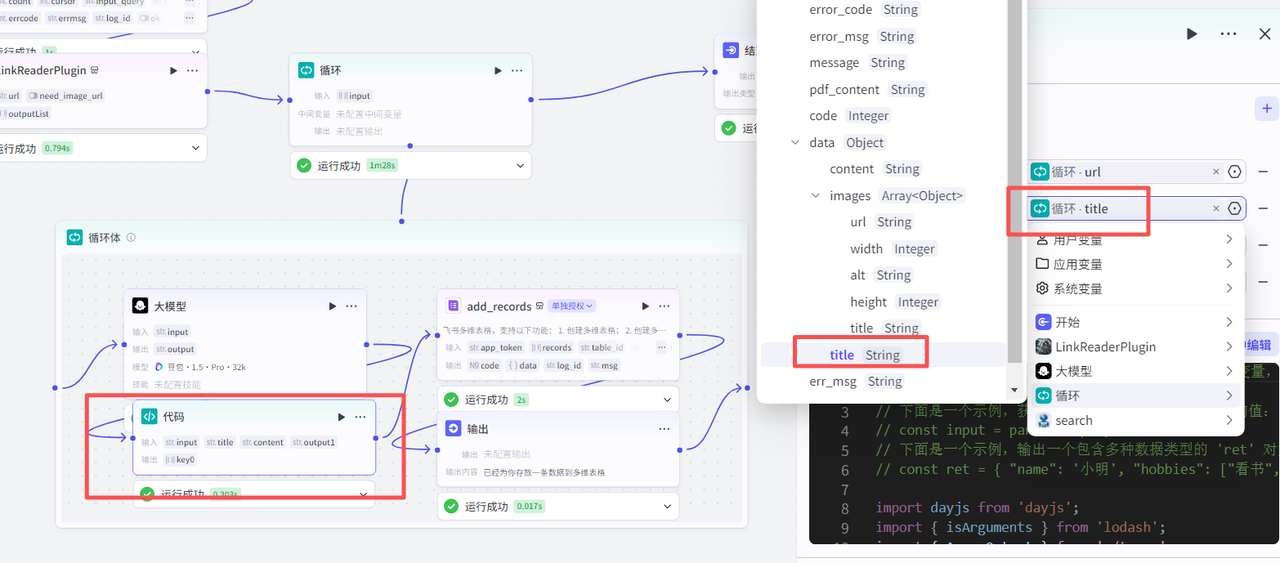The width and height of the screenshot is (1280, 563).
Task: Select content String under data
Action: click(x=875, y=169)
